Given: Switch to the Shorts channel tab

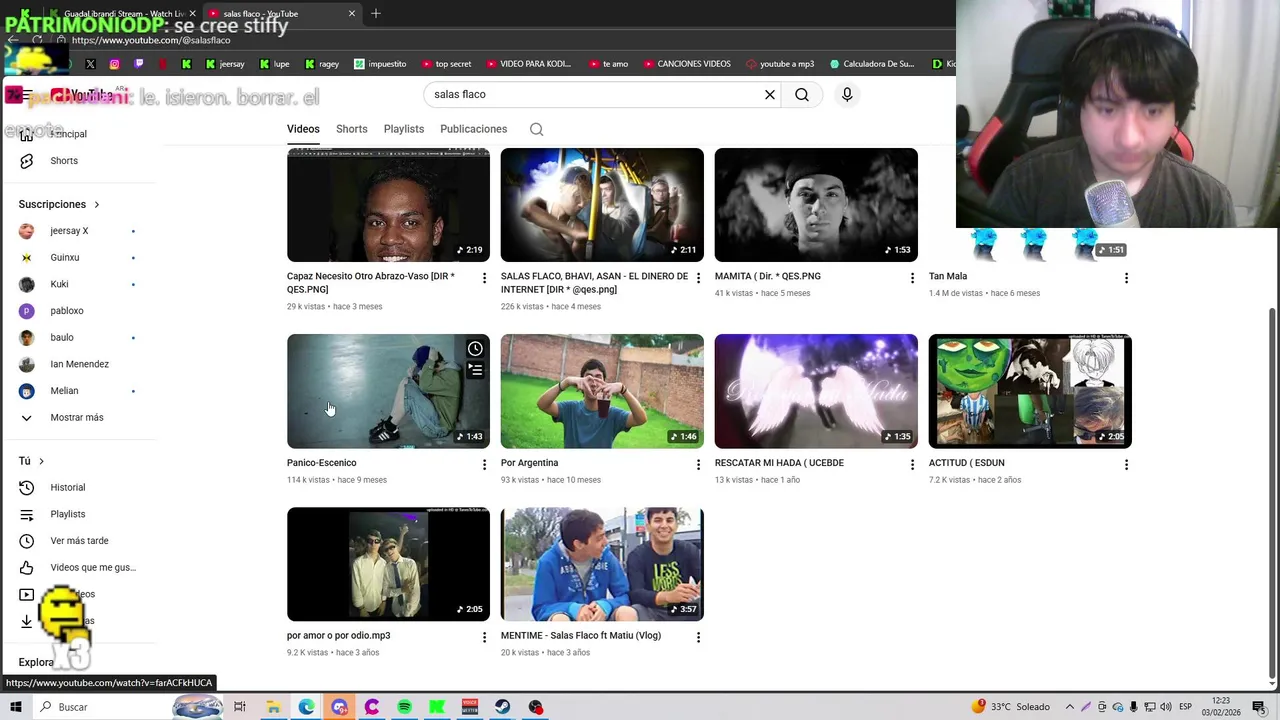Looking at the screenshot, I should tap(352, 129).
